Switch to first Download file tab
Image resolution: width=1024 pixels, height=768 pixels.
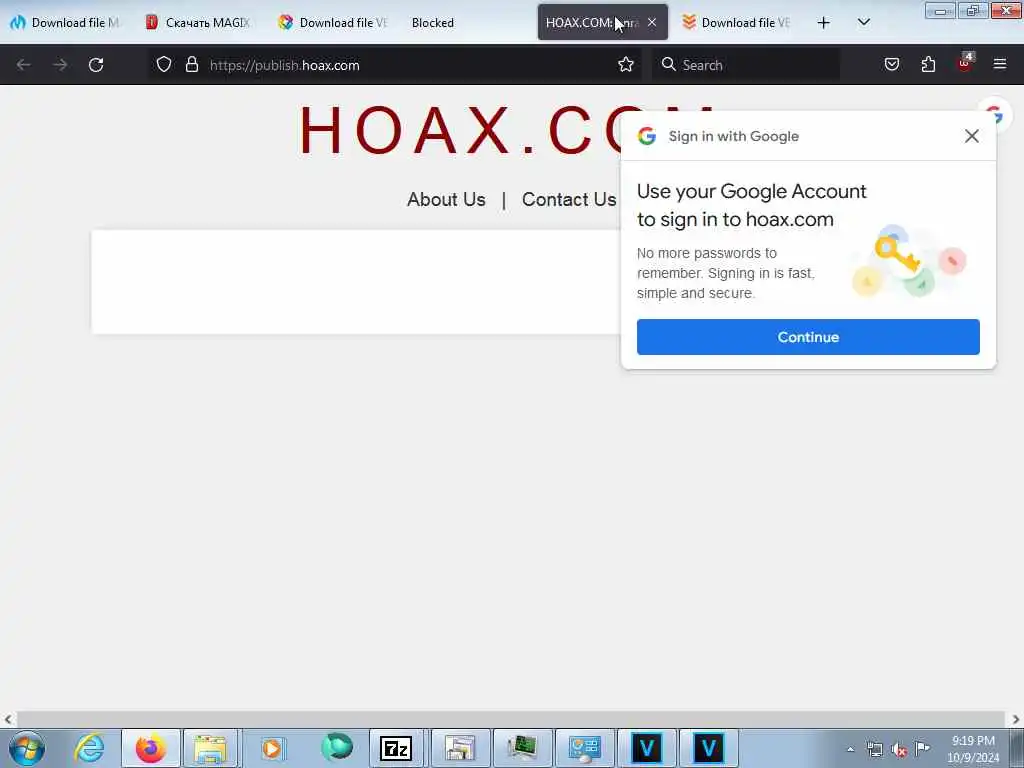65,23
